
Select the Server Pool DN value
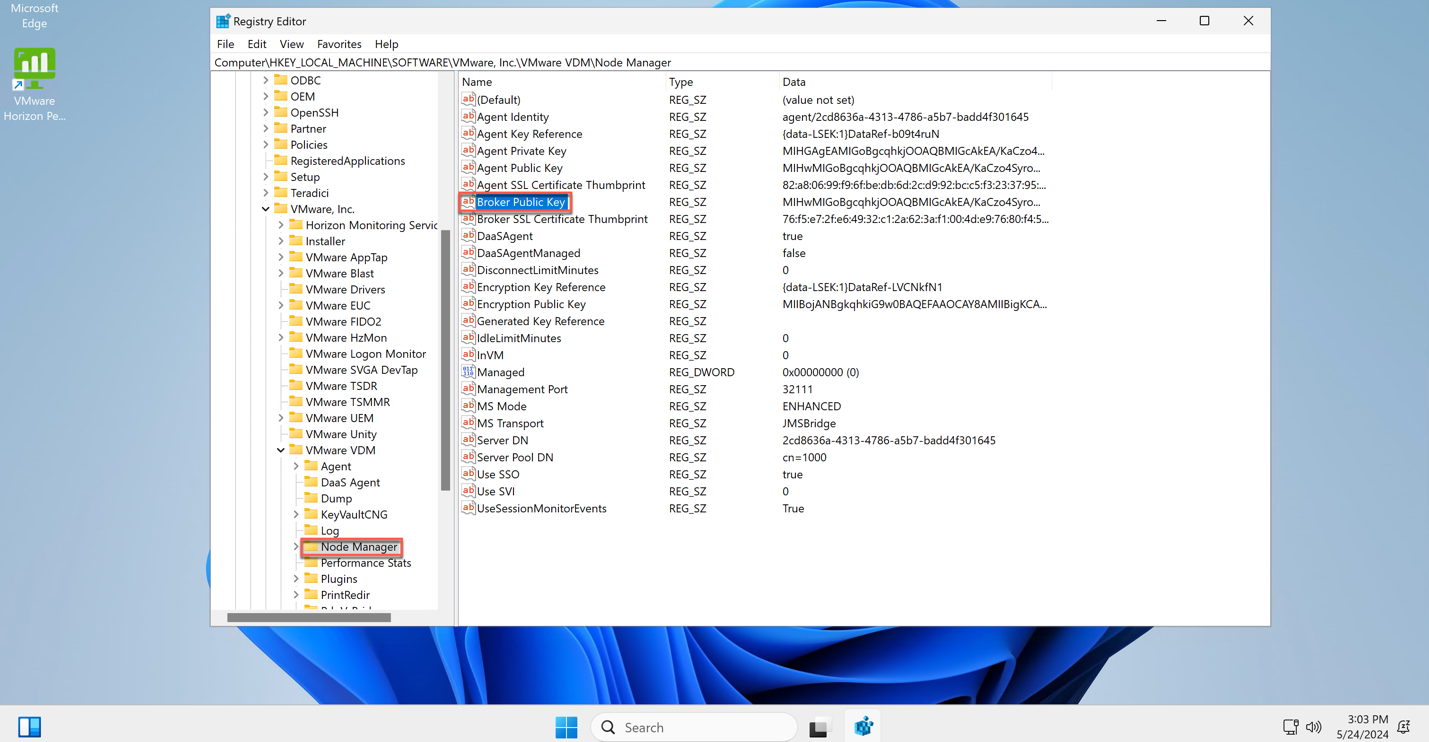(515, 457)
